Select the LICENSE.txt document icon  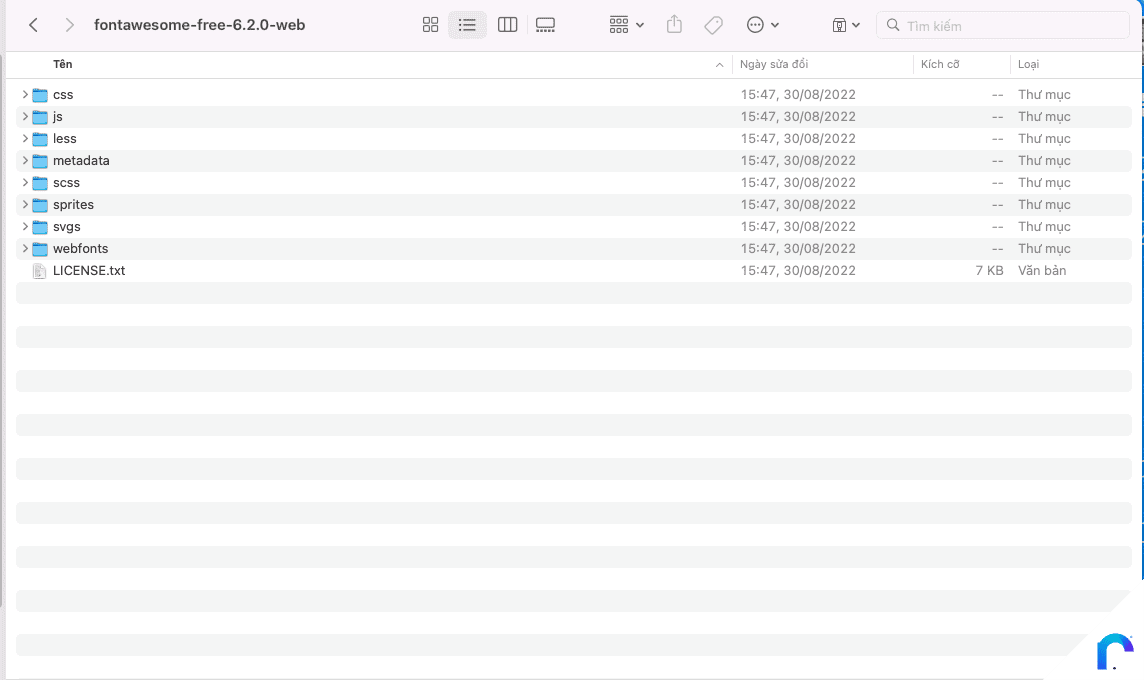pyautogui.click(x=39, y=271)
